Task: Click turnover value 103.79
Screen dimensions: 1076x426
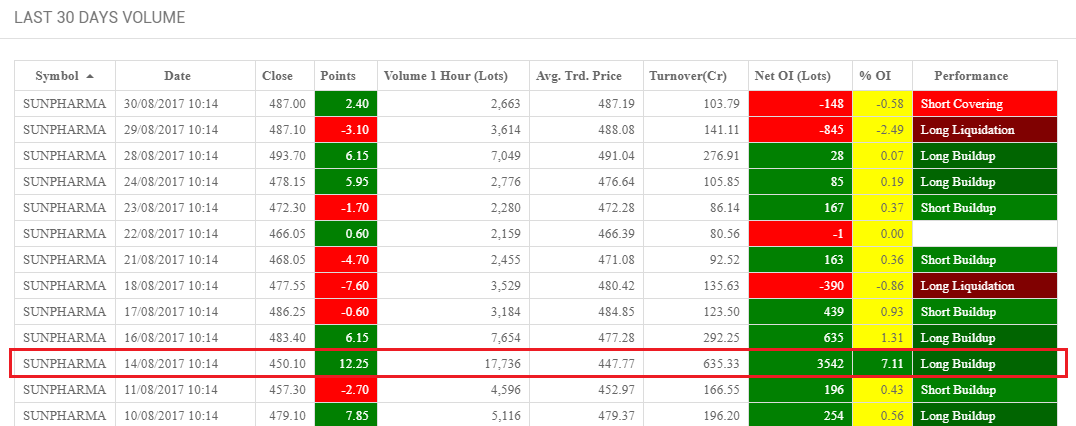Action: point(722,104)
